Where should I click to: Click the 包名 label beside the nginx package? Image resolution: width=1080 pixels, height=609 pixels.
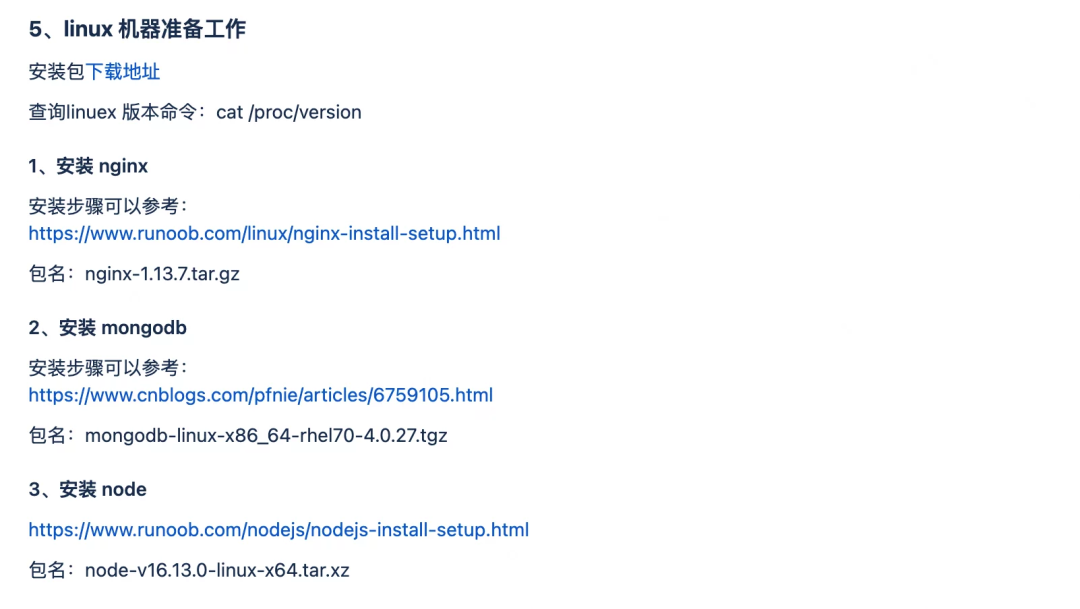coord(47,274)
